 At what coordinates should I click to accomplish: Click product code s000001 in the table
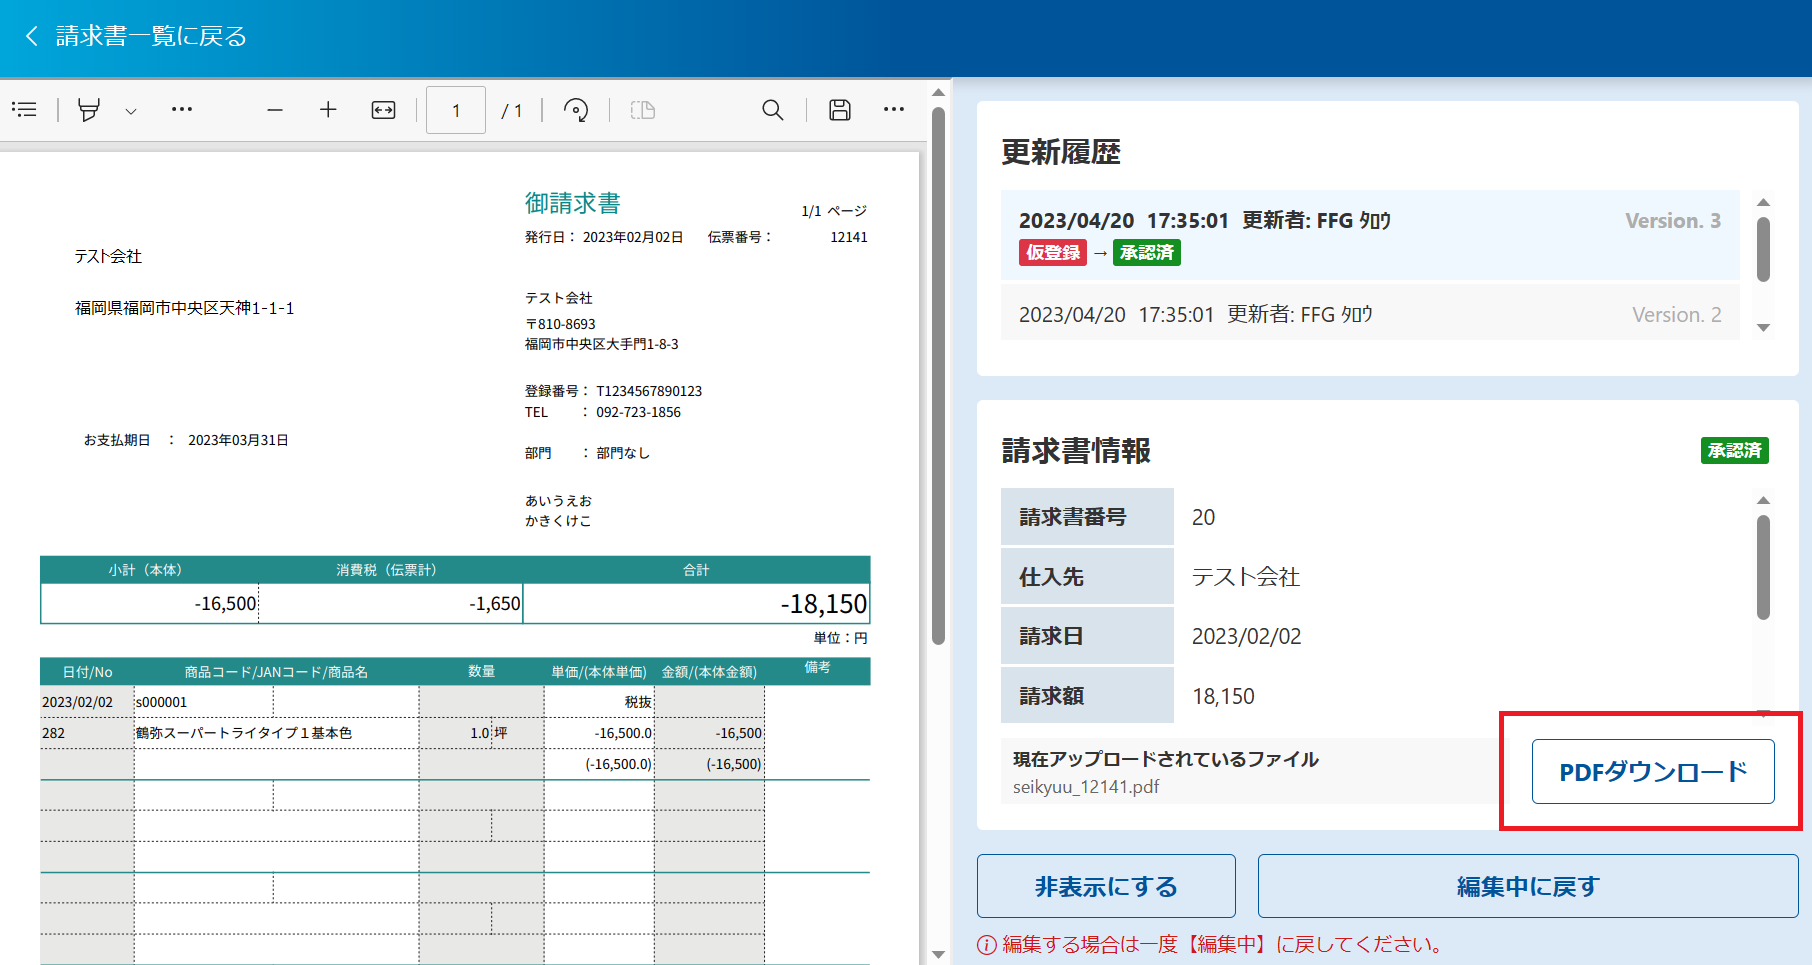click(161, 702)
